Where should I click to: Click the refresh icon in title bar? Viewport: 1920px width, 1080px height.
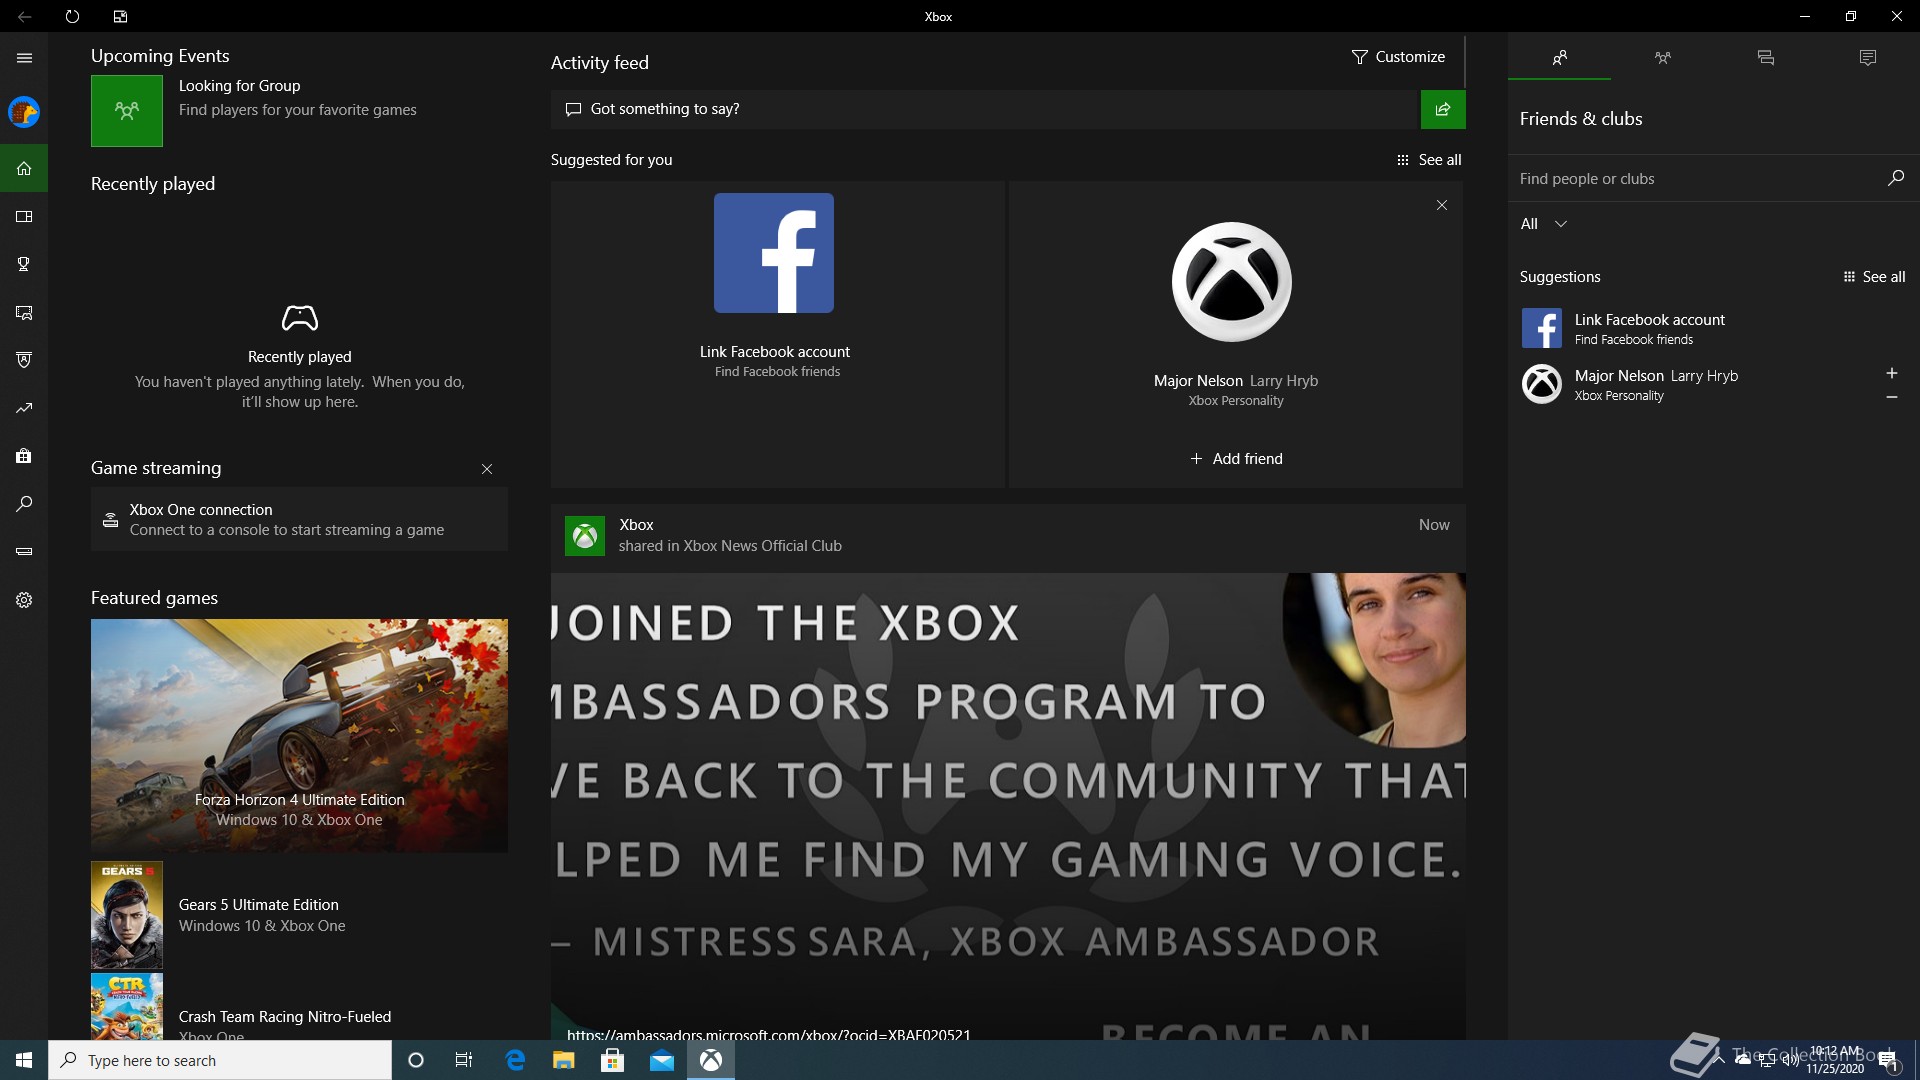[72, 16]
